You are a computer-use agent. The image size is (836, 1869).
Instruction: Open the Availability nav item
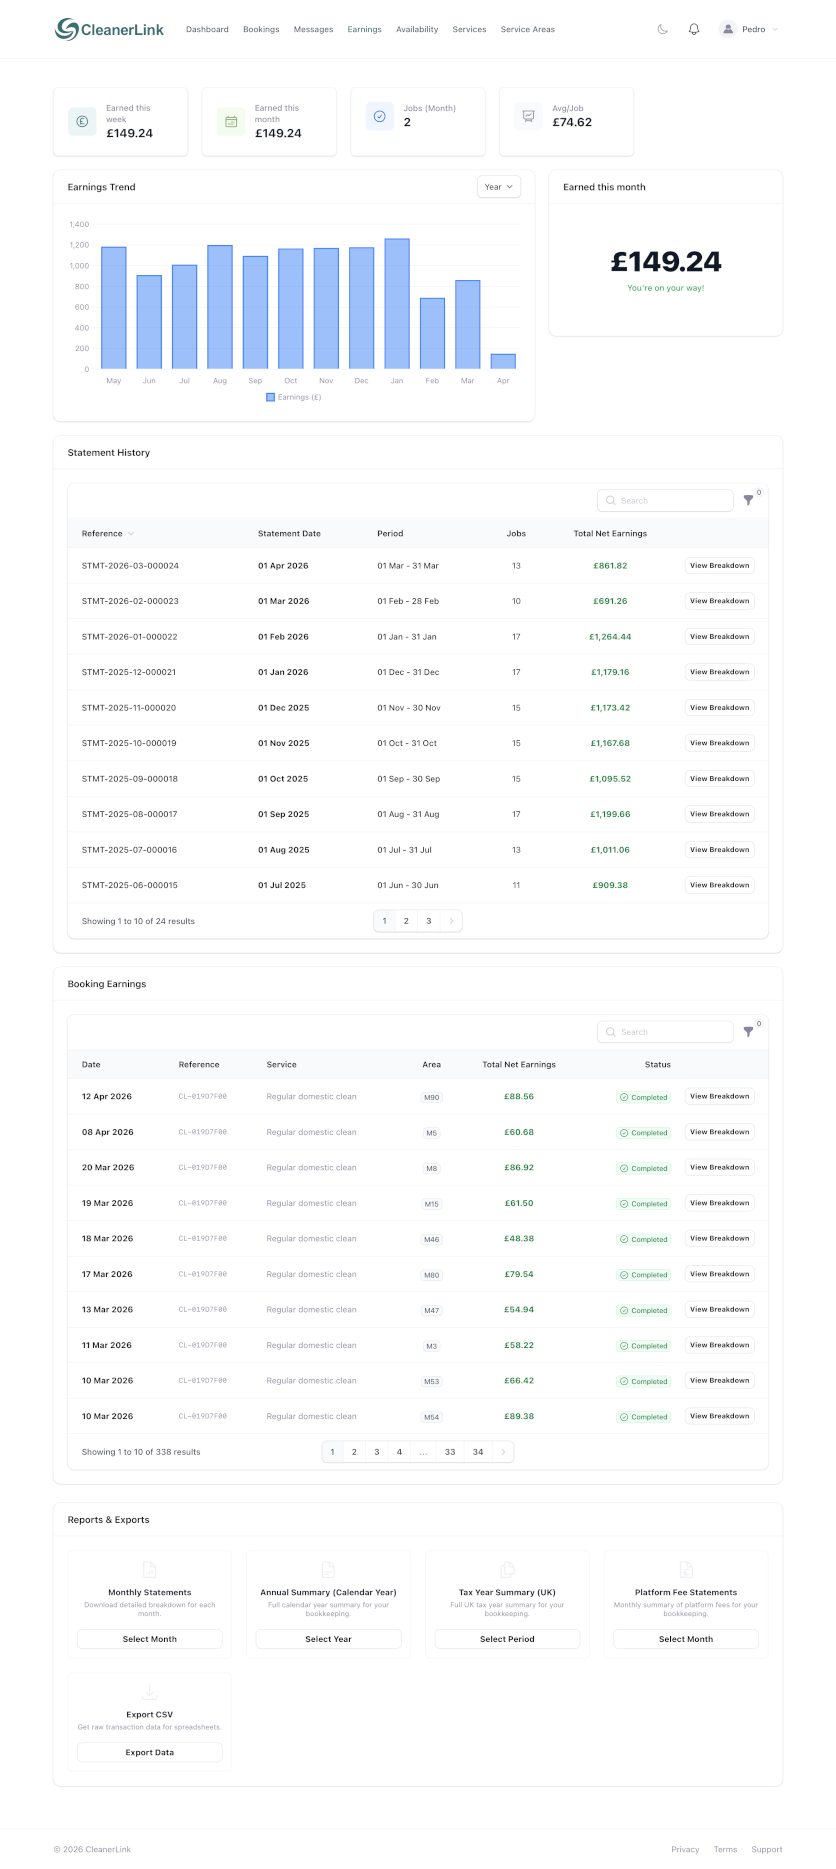tap(417, 30)
